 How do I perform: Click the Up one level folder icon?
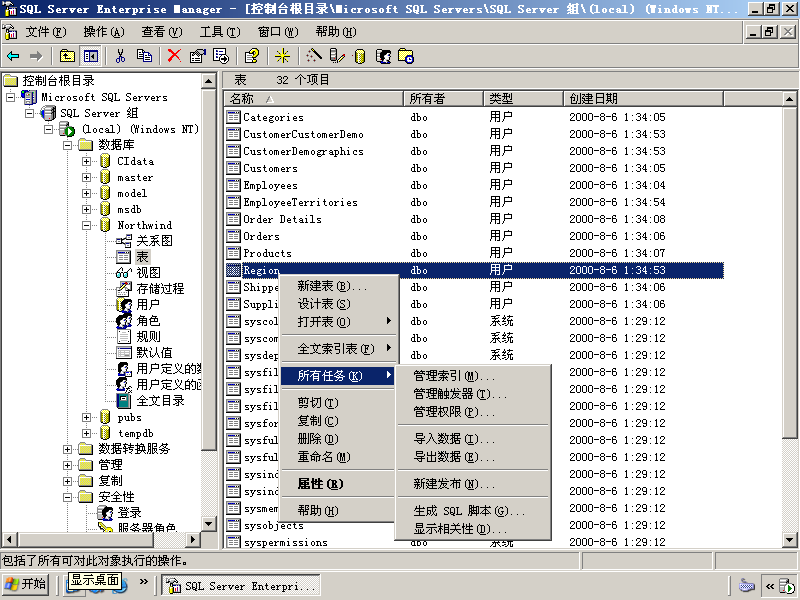click(x=67, y=56)
